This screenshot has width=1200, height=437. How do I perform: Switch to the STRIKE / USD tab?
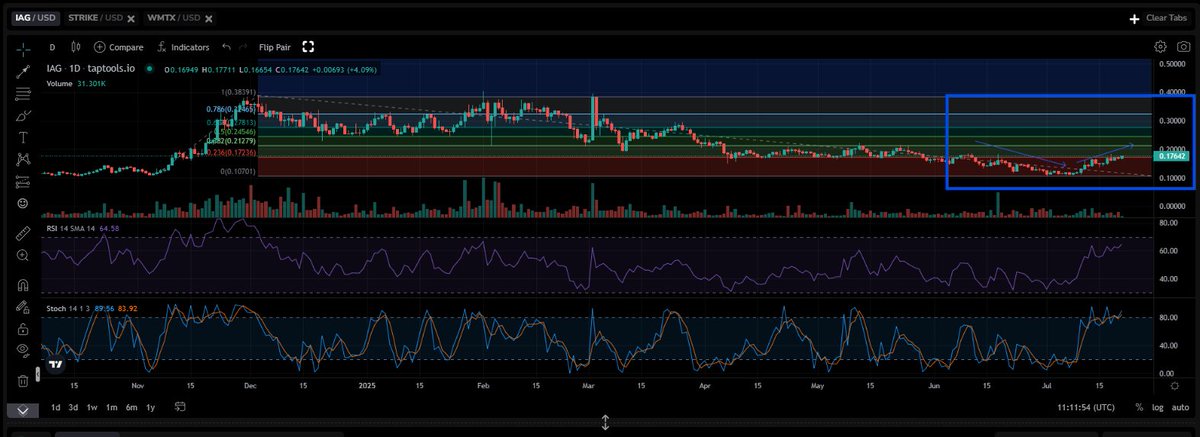click(x=95, y=18)
